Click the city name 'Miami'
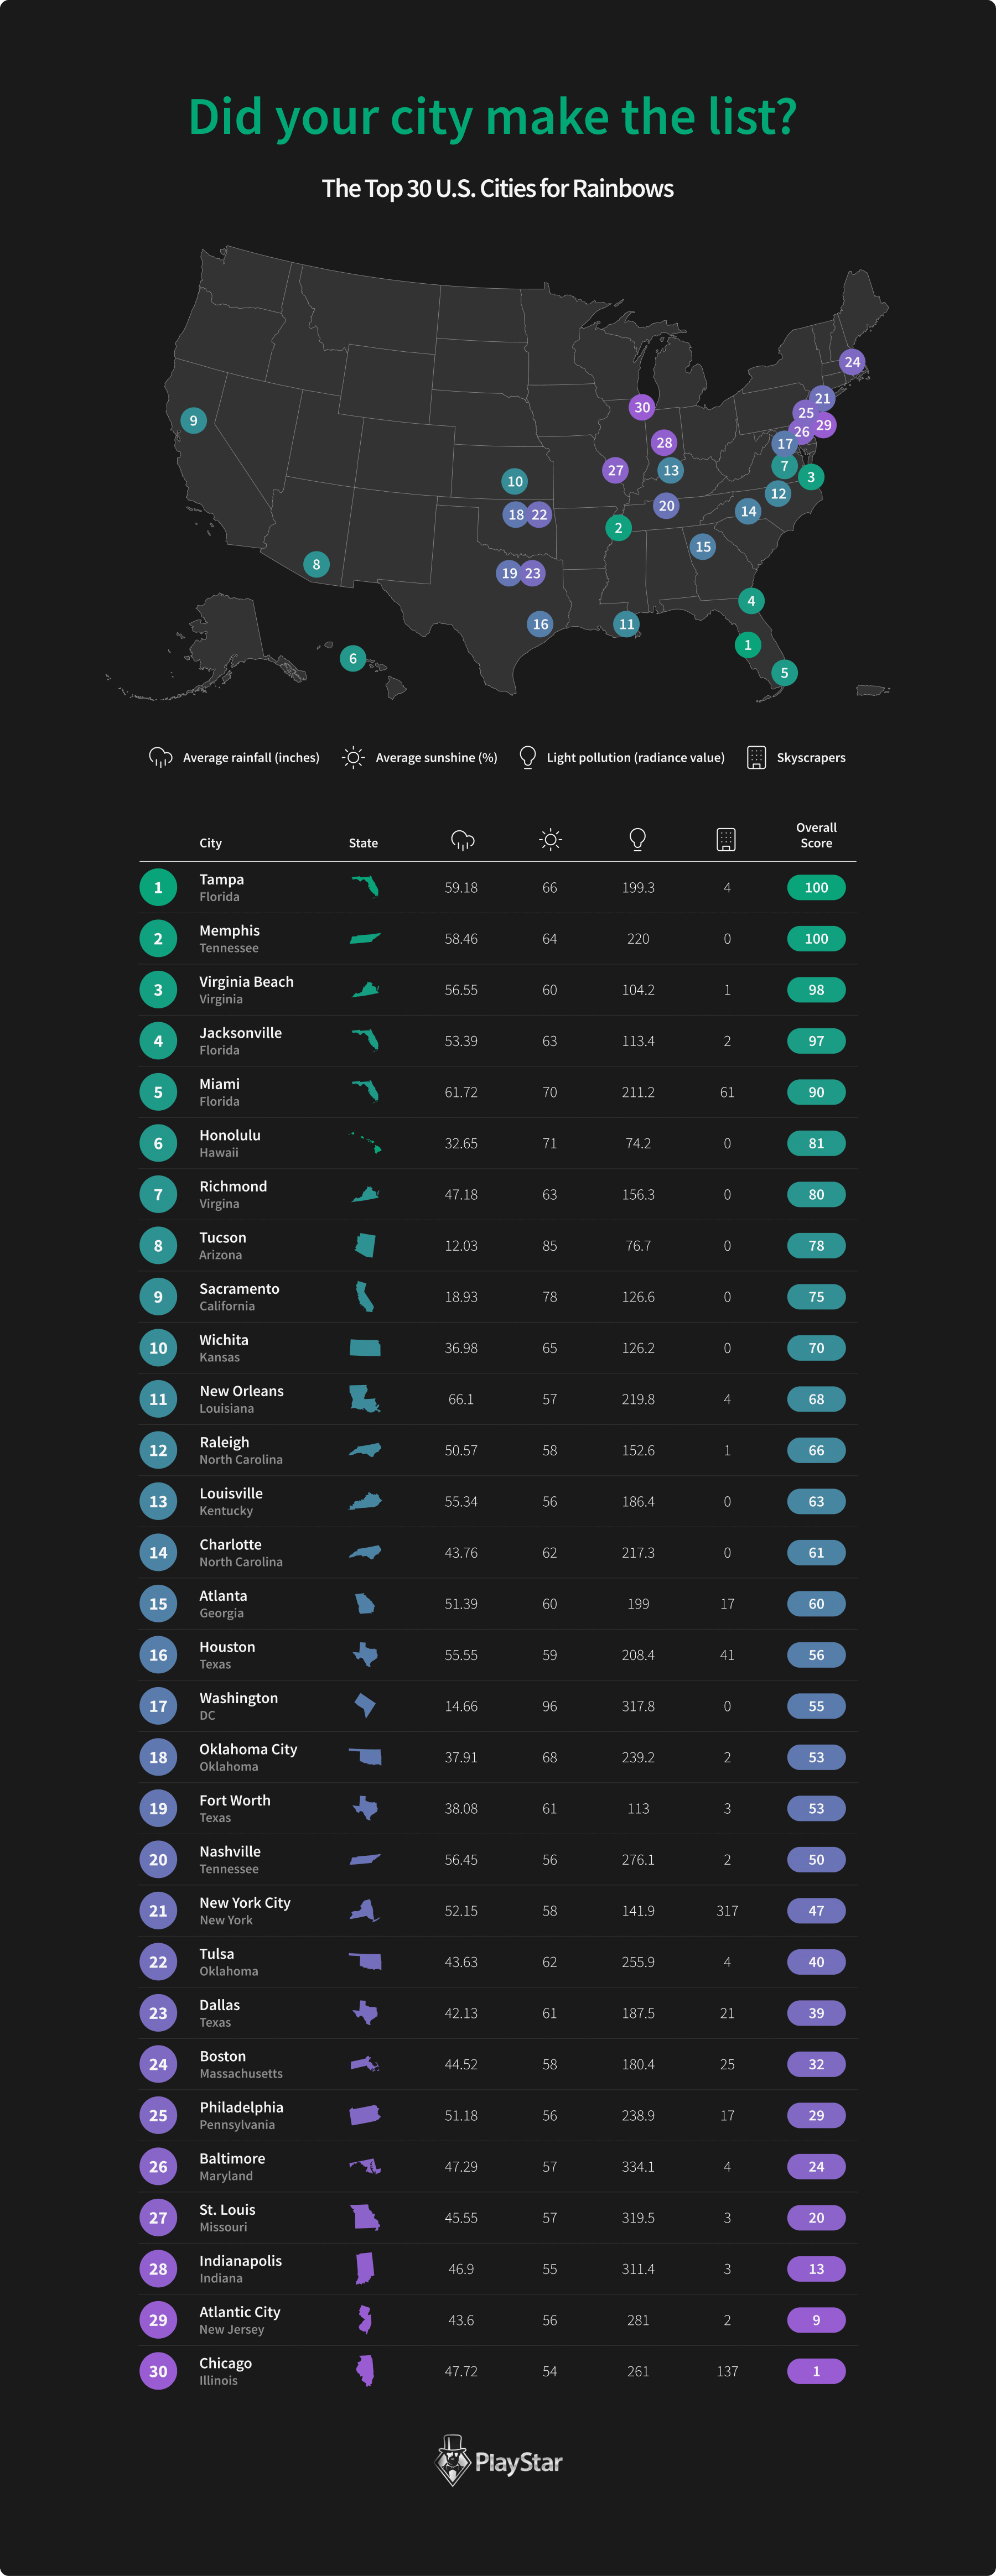This screenshot has width=996, height=2576. click(x=219, y=1083)
